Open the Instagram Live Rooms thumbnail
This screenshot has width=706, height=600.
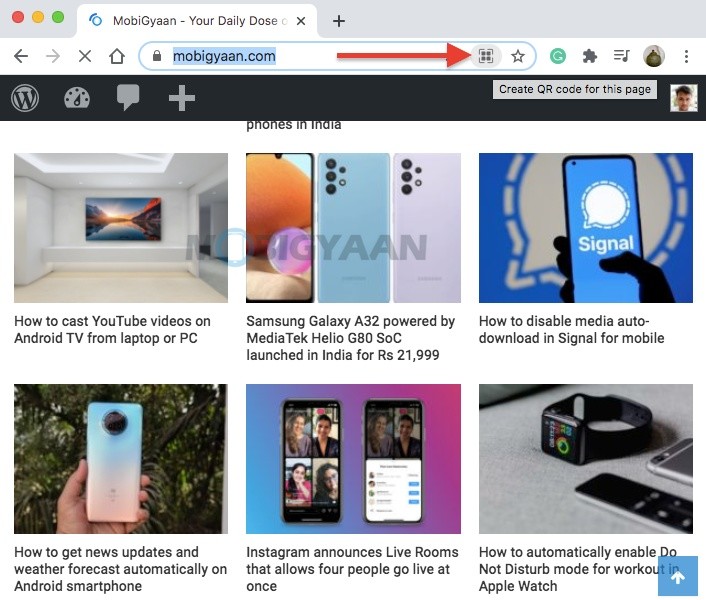click(x=353, y=459)
